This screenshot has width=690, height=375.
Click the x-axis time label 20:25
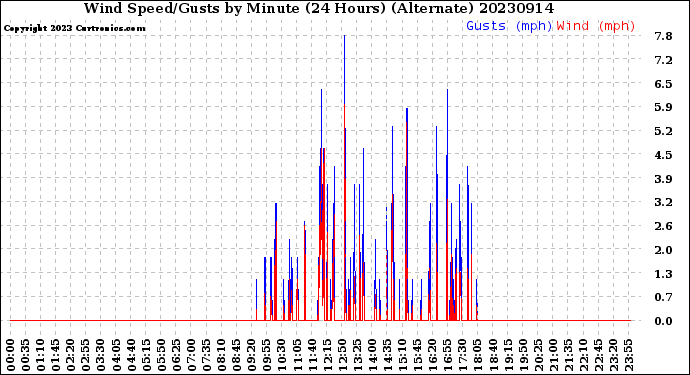537,355
